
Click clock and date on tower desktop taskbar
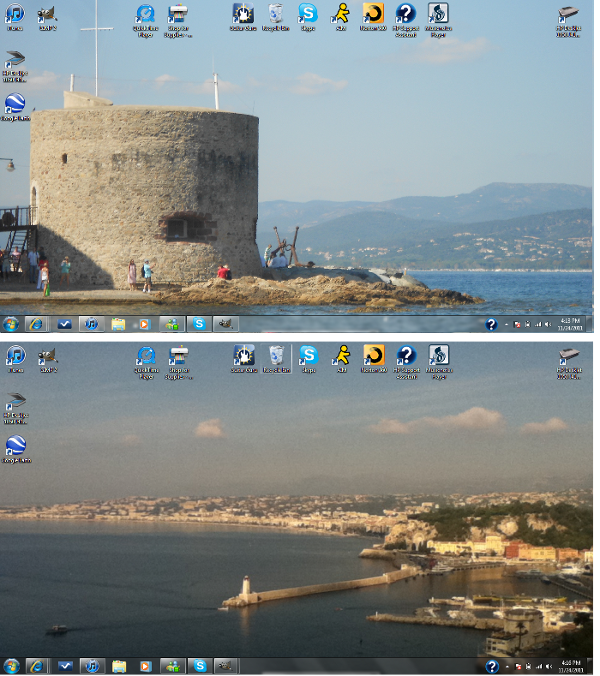570,325
